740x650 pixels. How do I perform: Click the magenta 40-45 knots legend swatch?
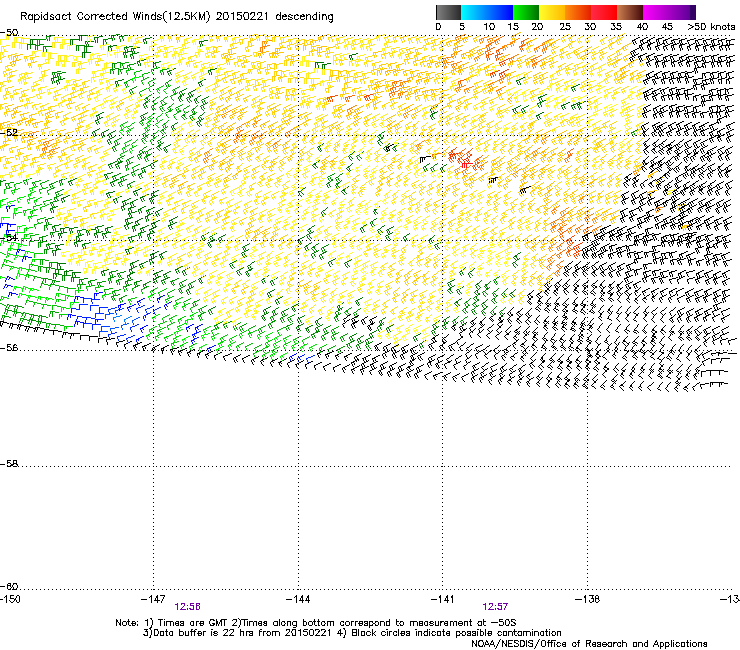tap(656, 12)
